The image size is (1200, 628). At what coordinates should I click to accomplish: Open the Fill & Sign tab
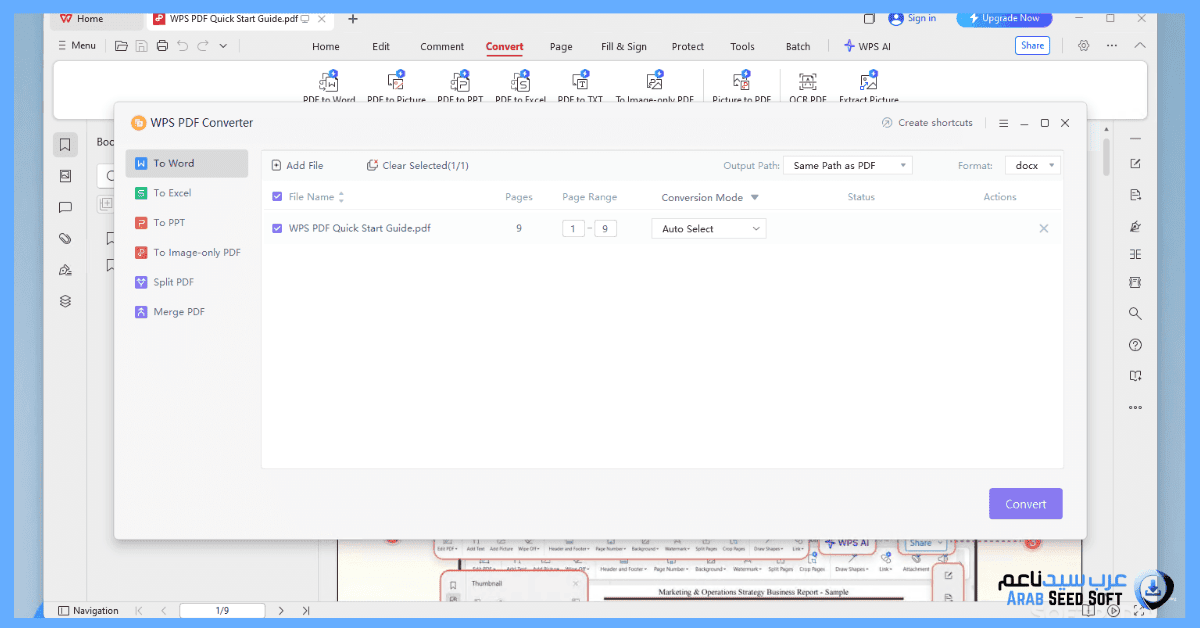pyautogui.click(x=623, y=46)
